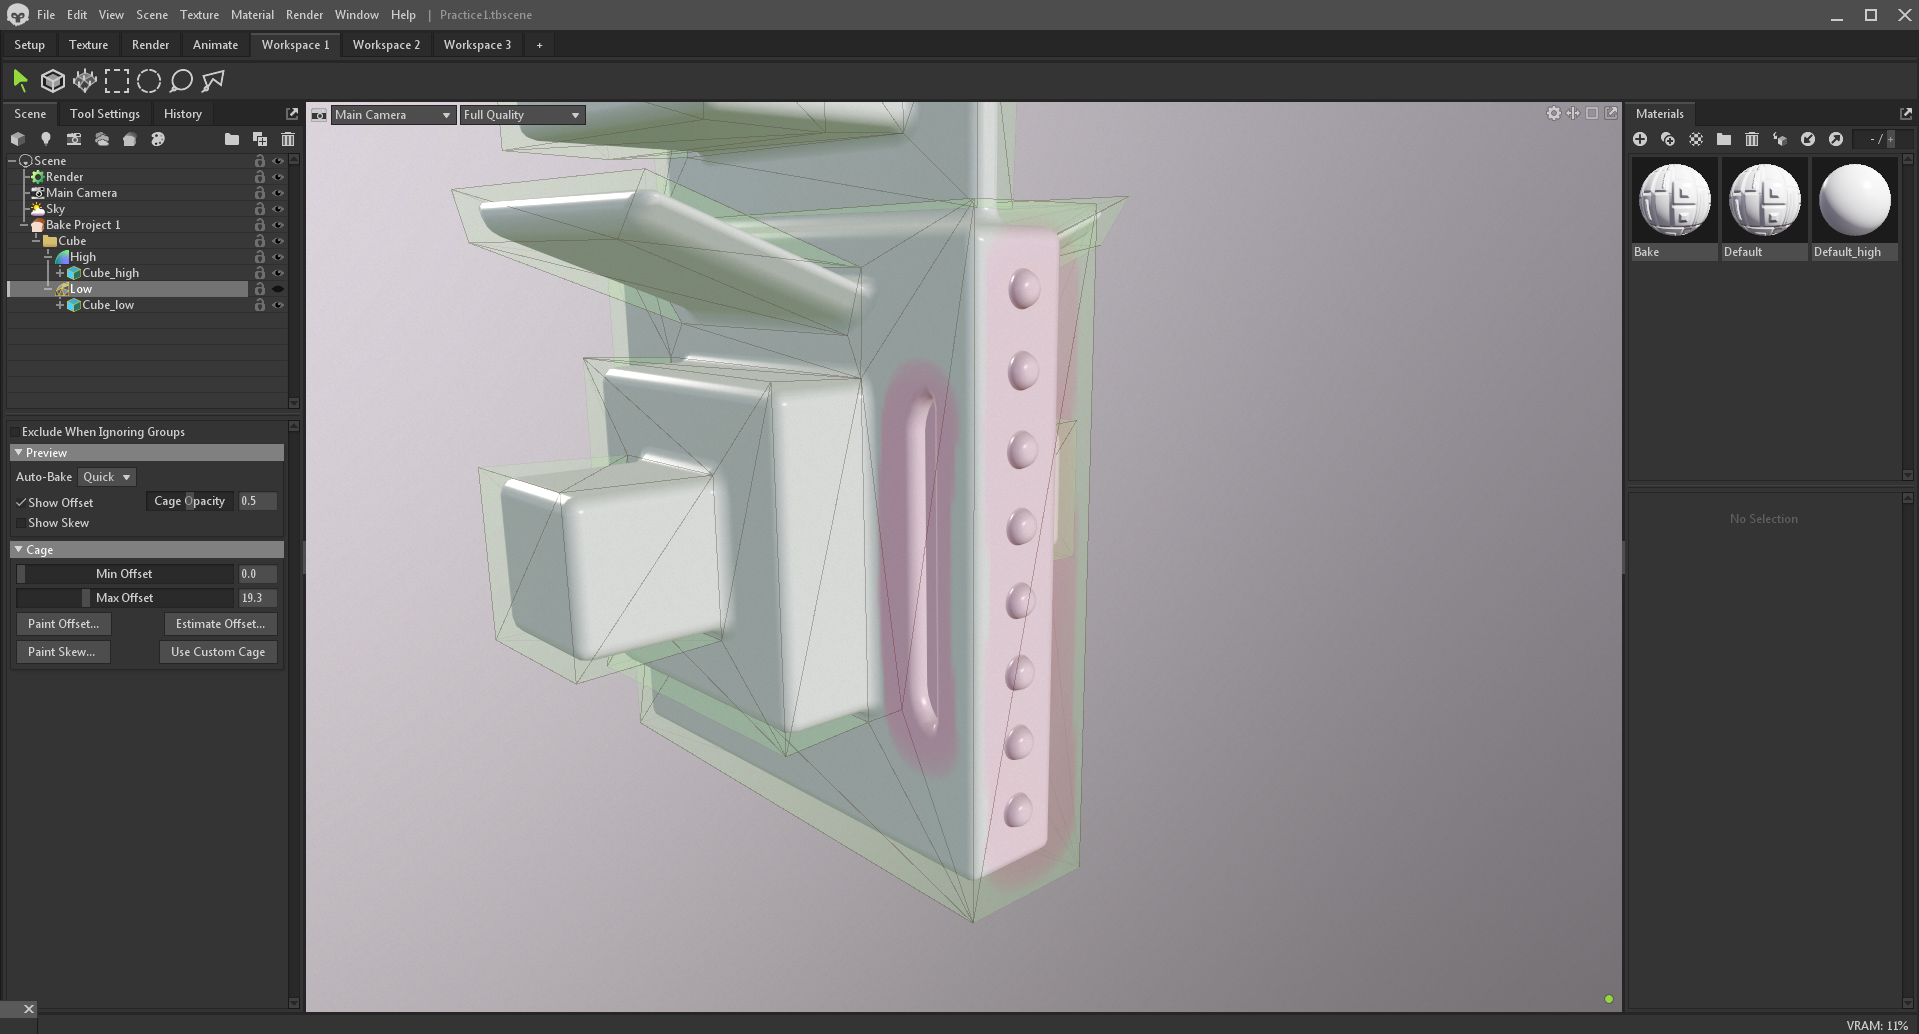Choose the object select cube tool

pyautogui.click(x=53, y=81)
